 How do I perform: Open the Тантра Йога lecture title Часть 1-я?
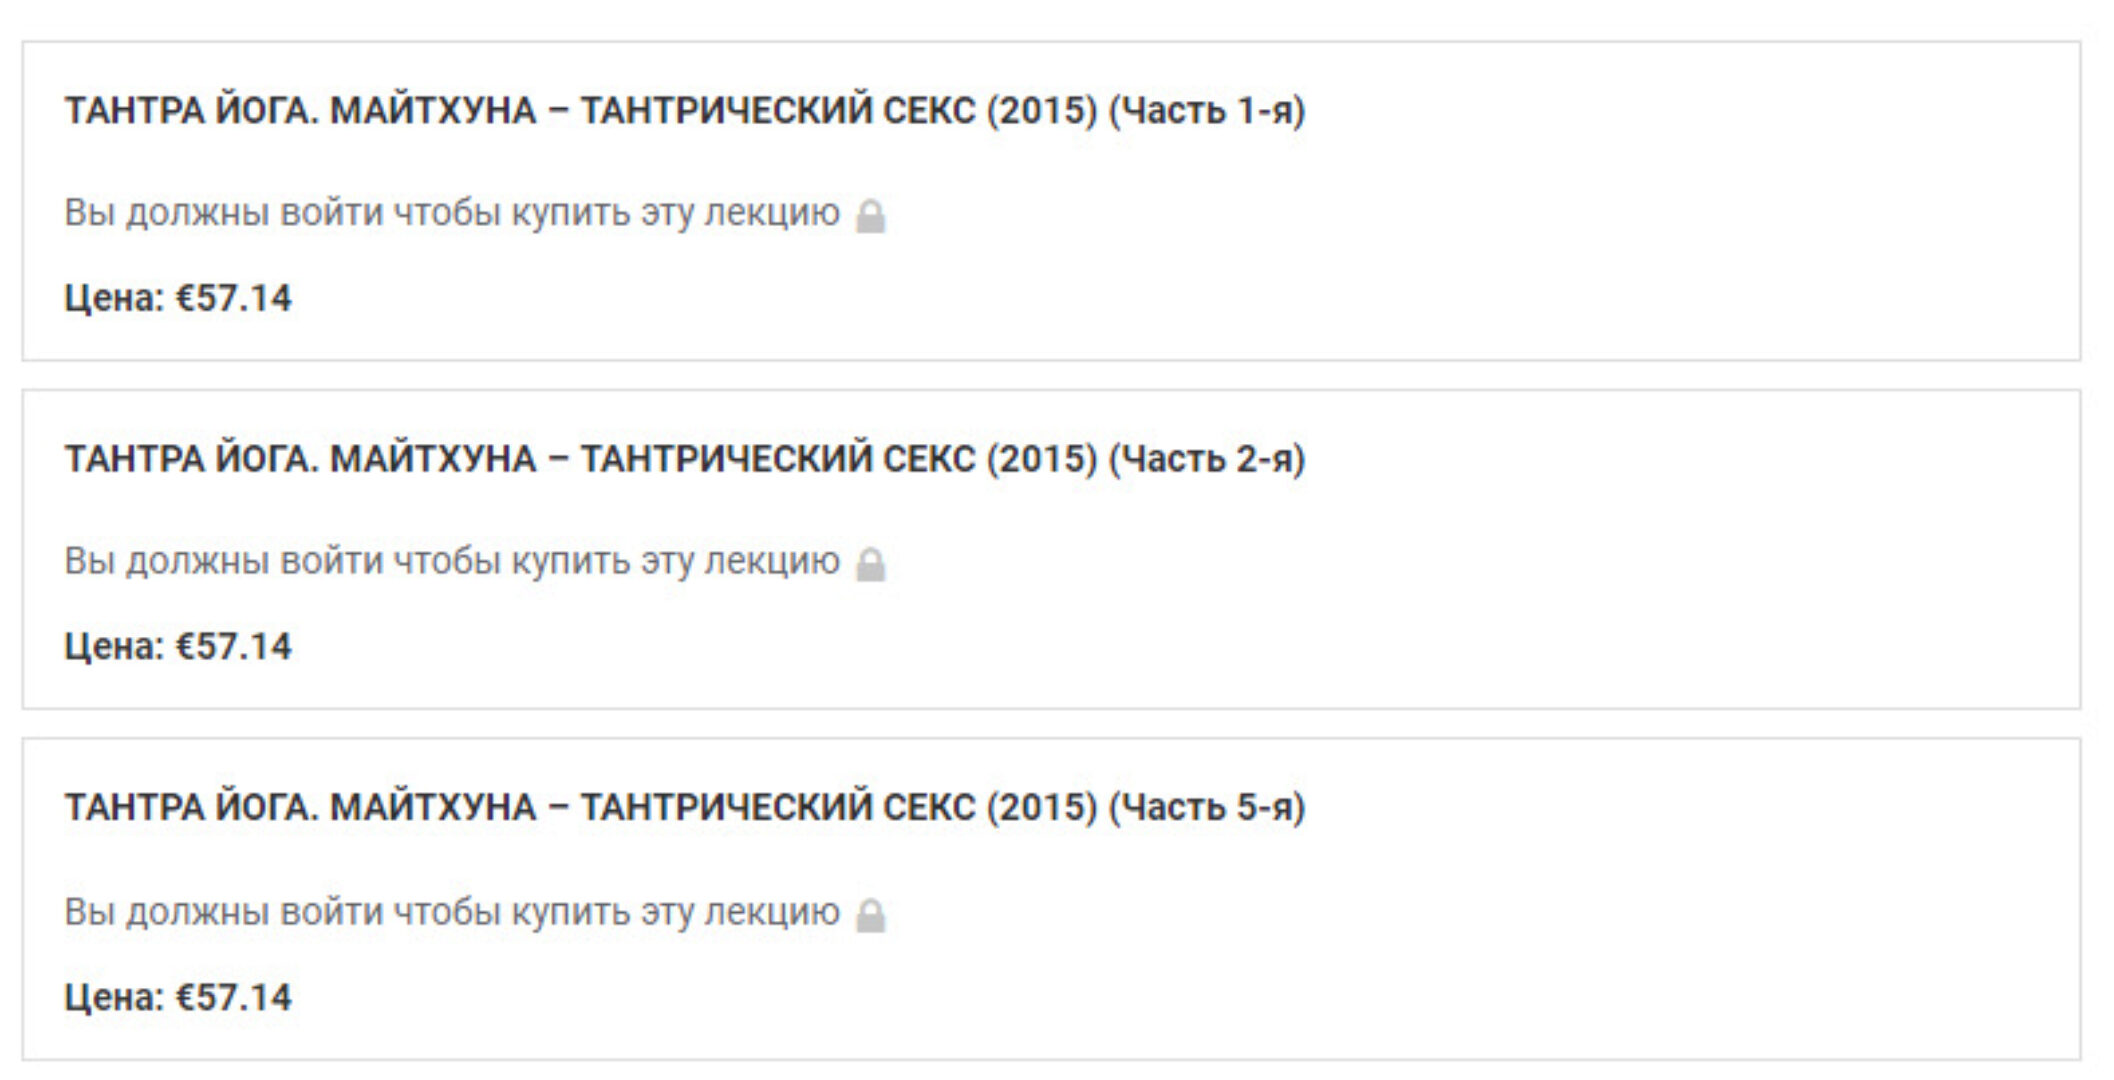pyautogui.click(x=685, y=110)
